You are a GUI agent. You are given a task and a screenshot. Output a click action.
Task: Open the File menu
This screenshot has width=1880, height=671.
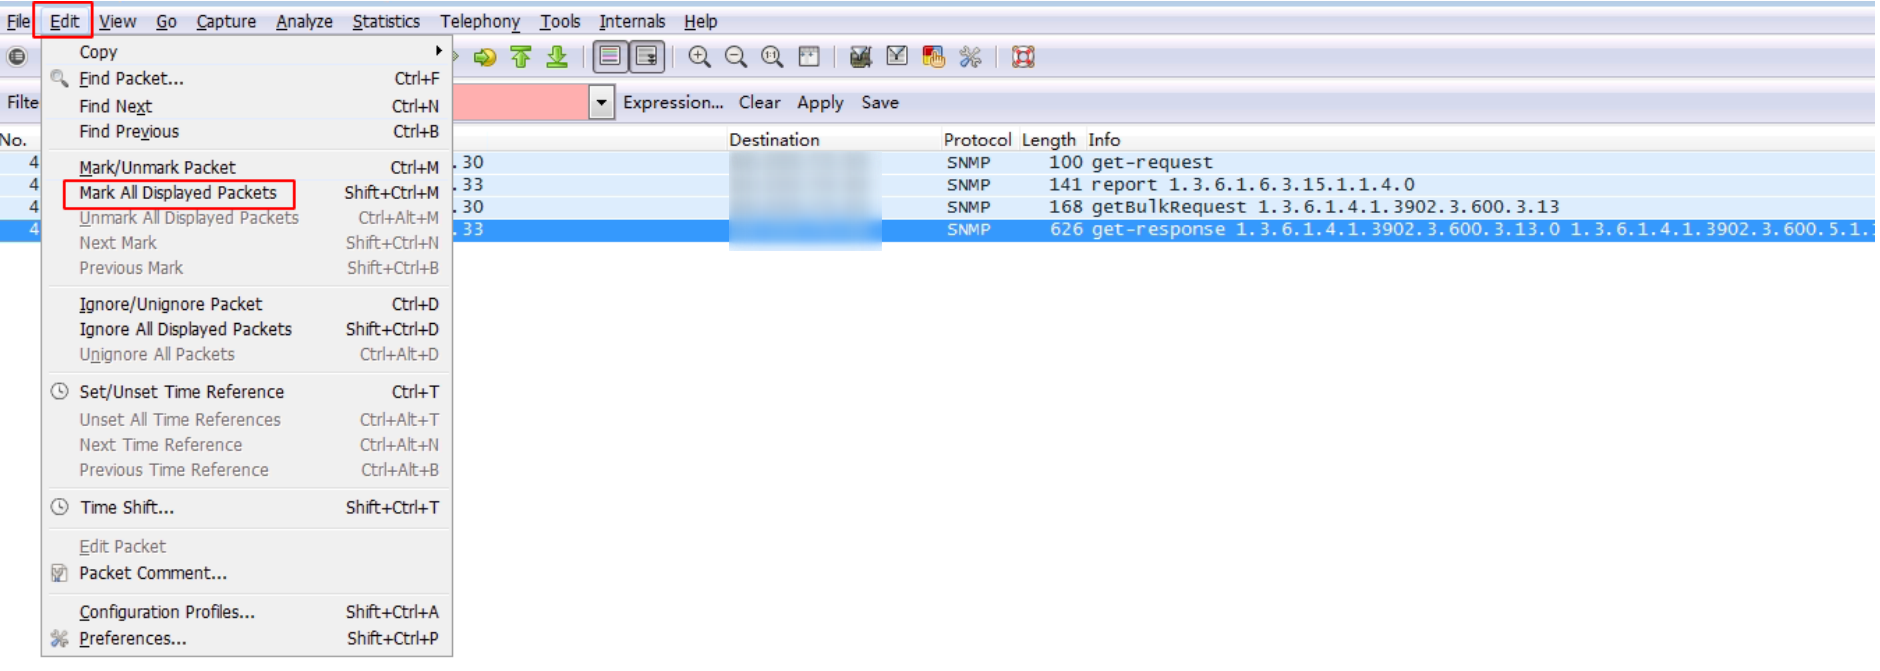18,21
